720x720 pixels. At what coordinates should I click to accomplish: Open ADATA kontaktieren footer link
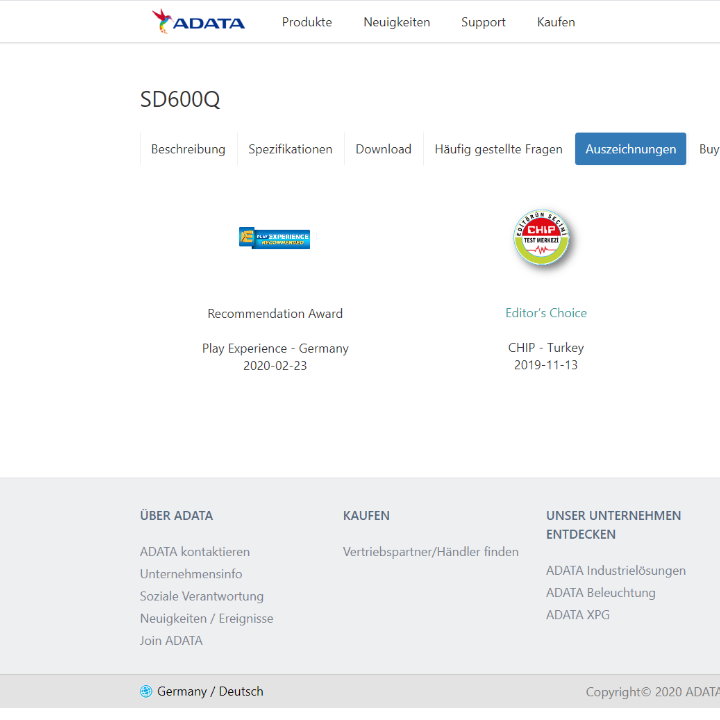(x=195, y=551)
